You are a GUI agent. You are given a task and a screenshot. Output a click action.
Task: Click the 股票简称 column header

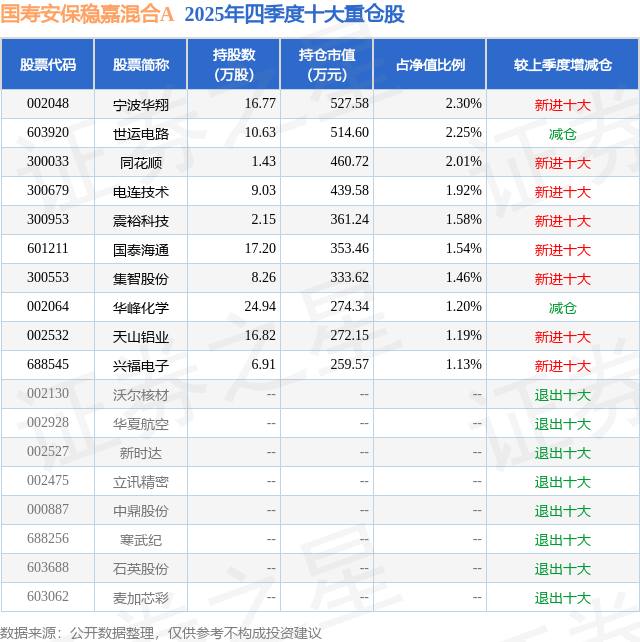(x=140, y=64)
